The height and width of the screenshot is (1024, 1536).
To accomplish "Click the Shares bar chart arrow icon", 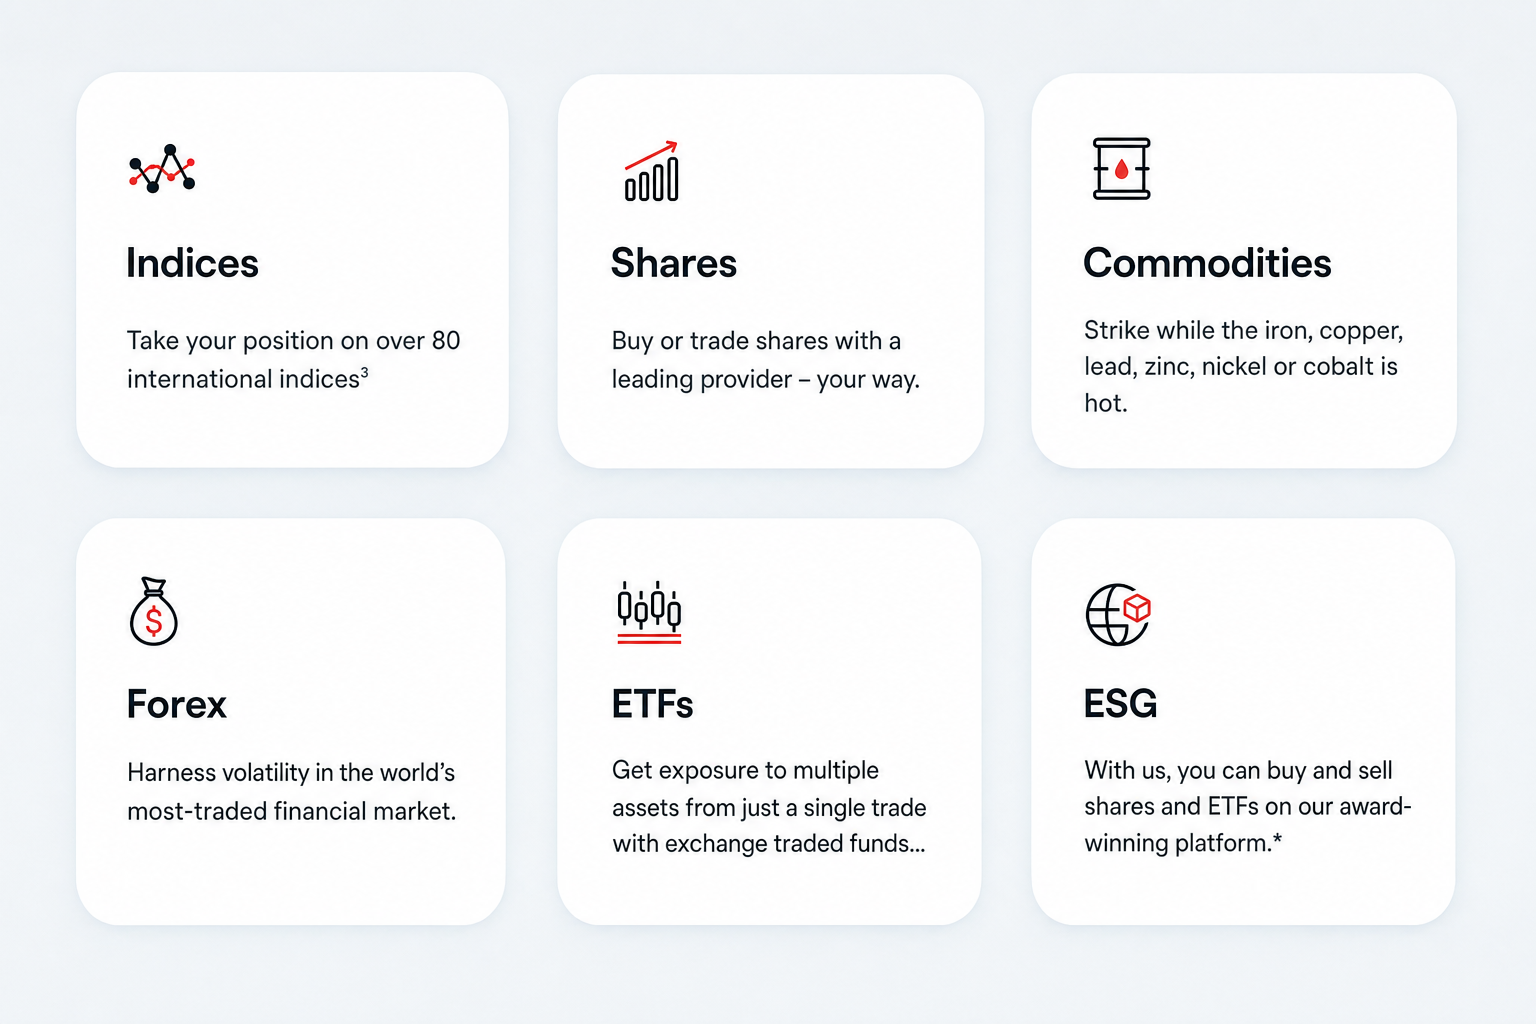I will click(652, 171).
